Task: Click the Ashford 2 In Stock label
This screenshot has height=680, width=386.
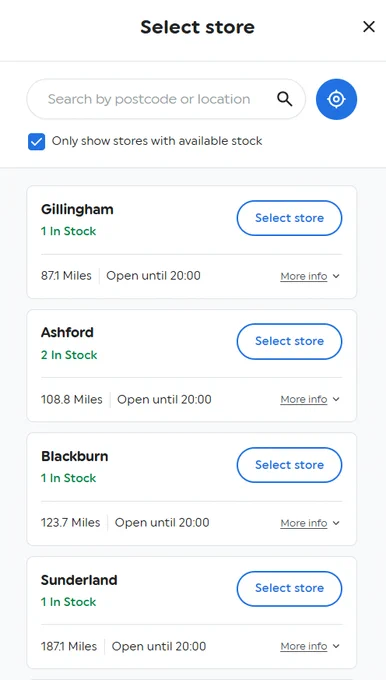Action: click(x=69, y=355)
